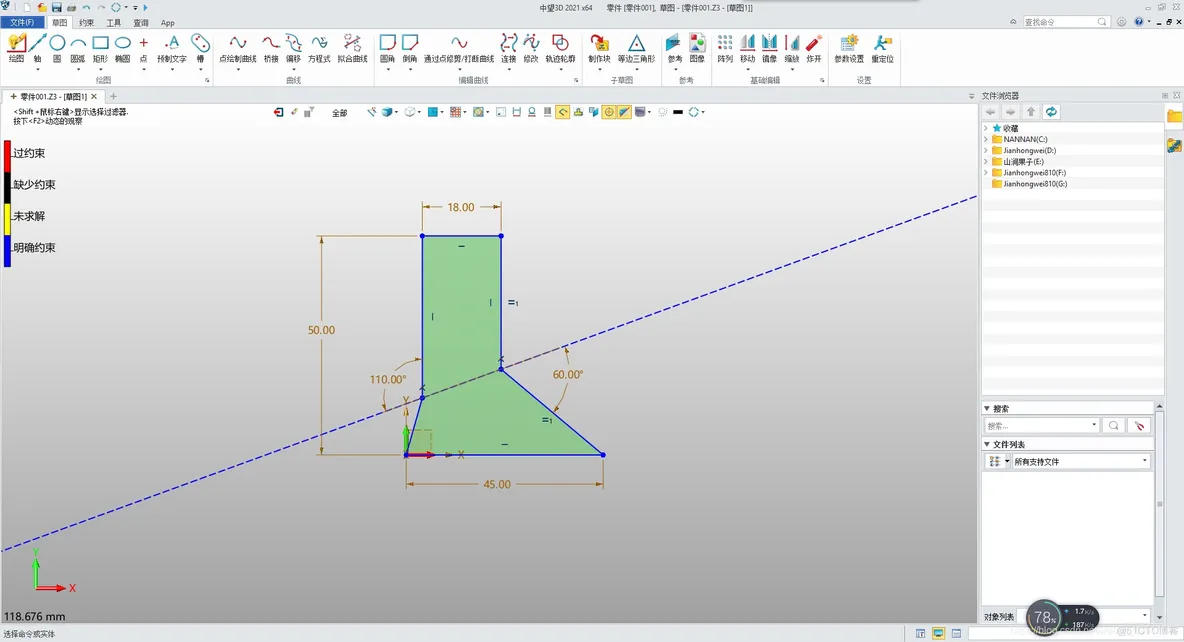The width and height of the screenshot is (1184, 642).
Task: Select the 轨迹轮廓 (Trace profile) tool
Action: click(560, 48)
